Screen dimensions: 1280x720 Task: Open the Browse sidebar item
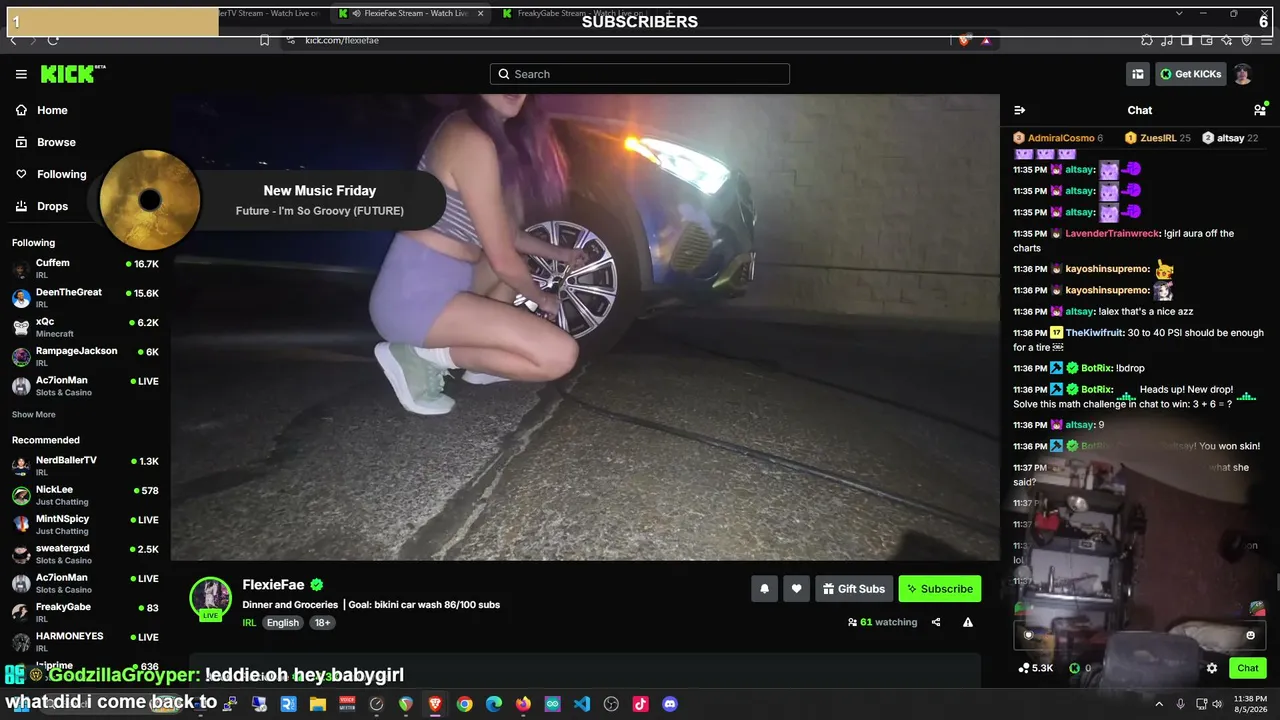56,142
